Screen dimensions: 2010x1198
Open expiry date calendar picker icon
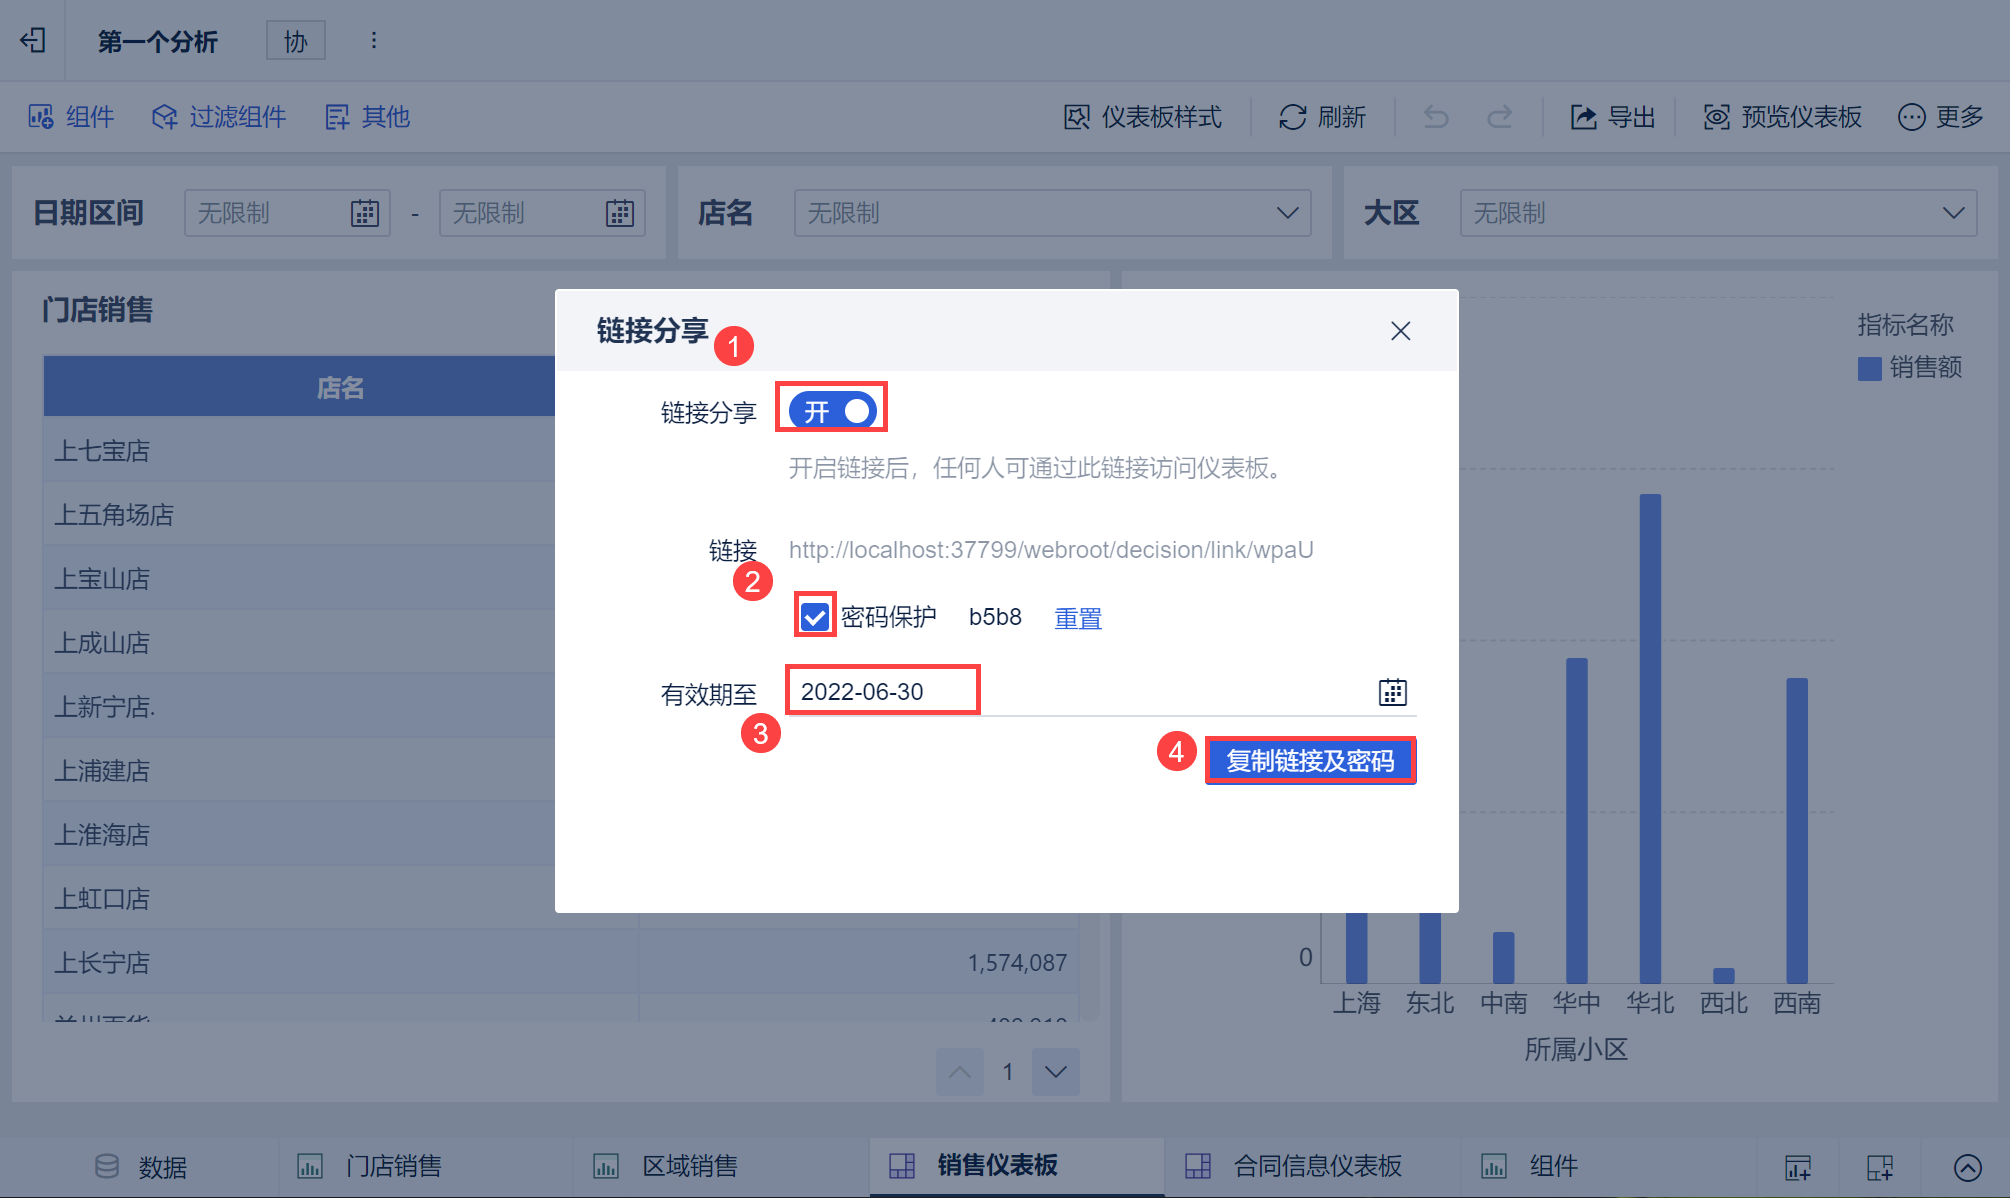click(x=1392, y=692)
